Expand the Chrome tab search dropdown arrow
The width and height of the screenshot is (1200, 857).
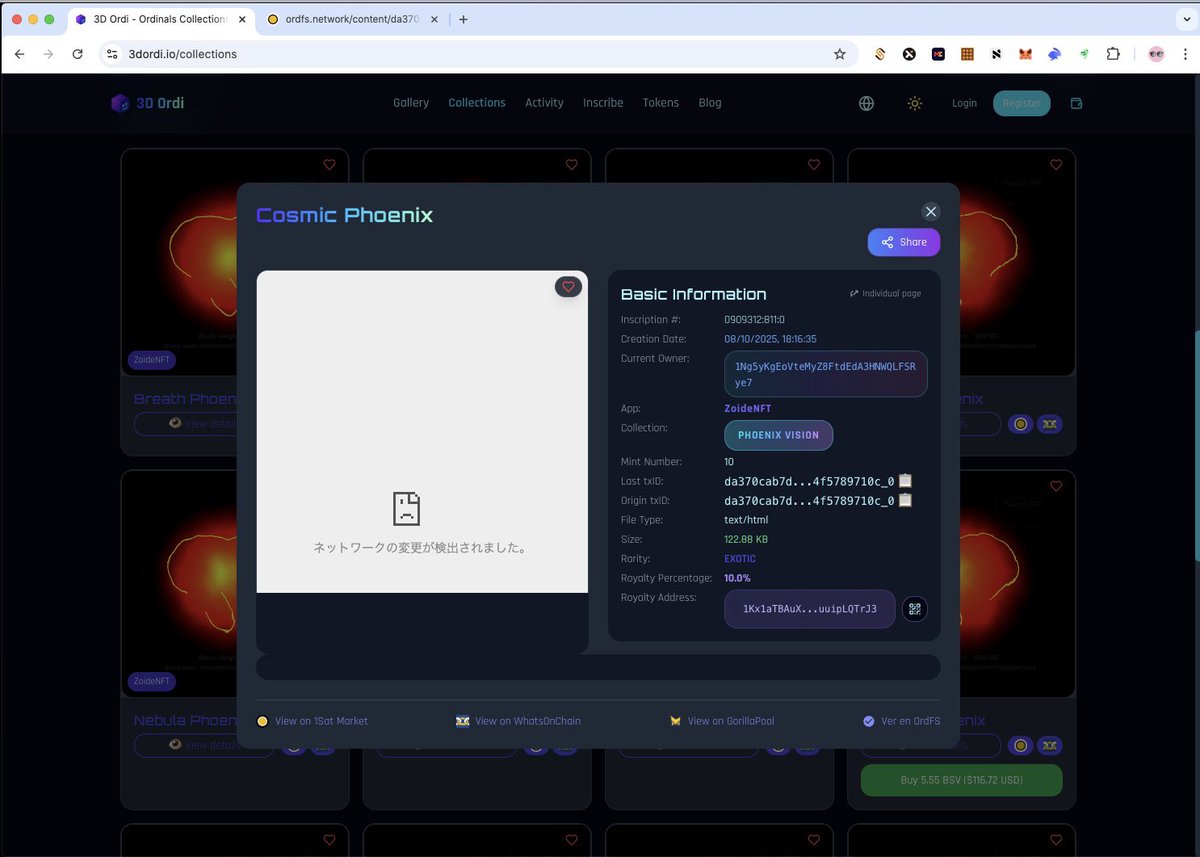click(x=1185, y=19)
